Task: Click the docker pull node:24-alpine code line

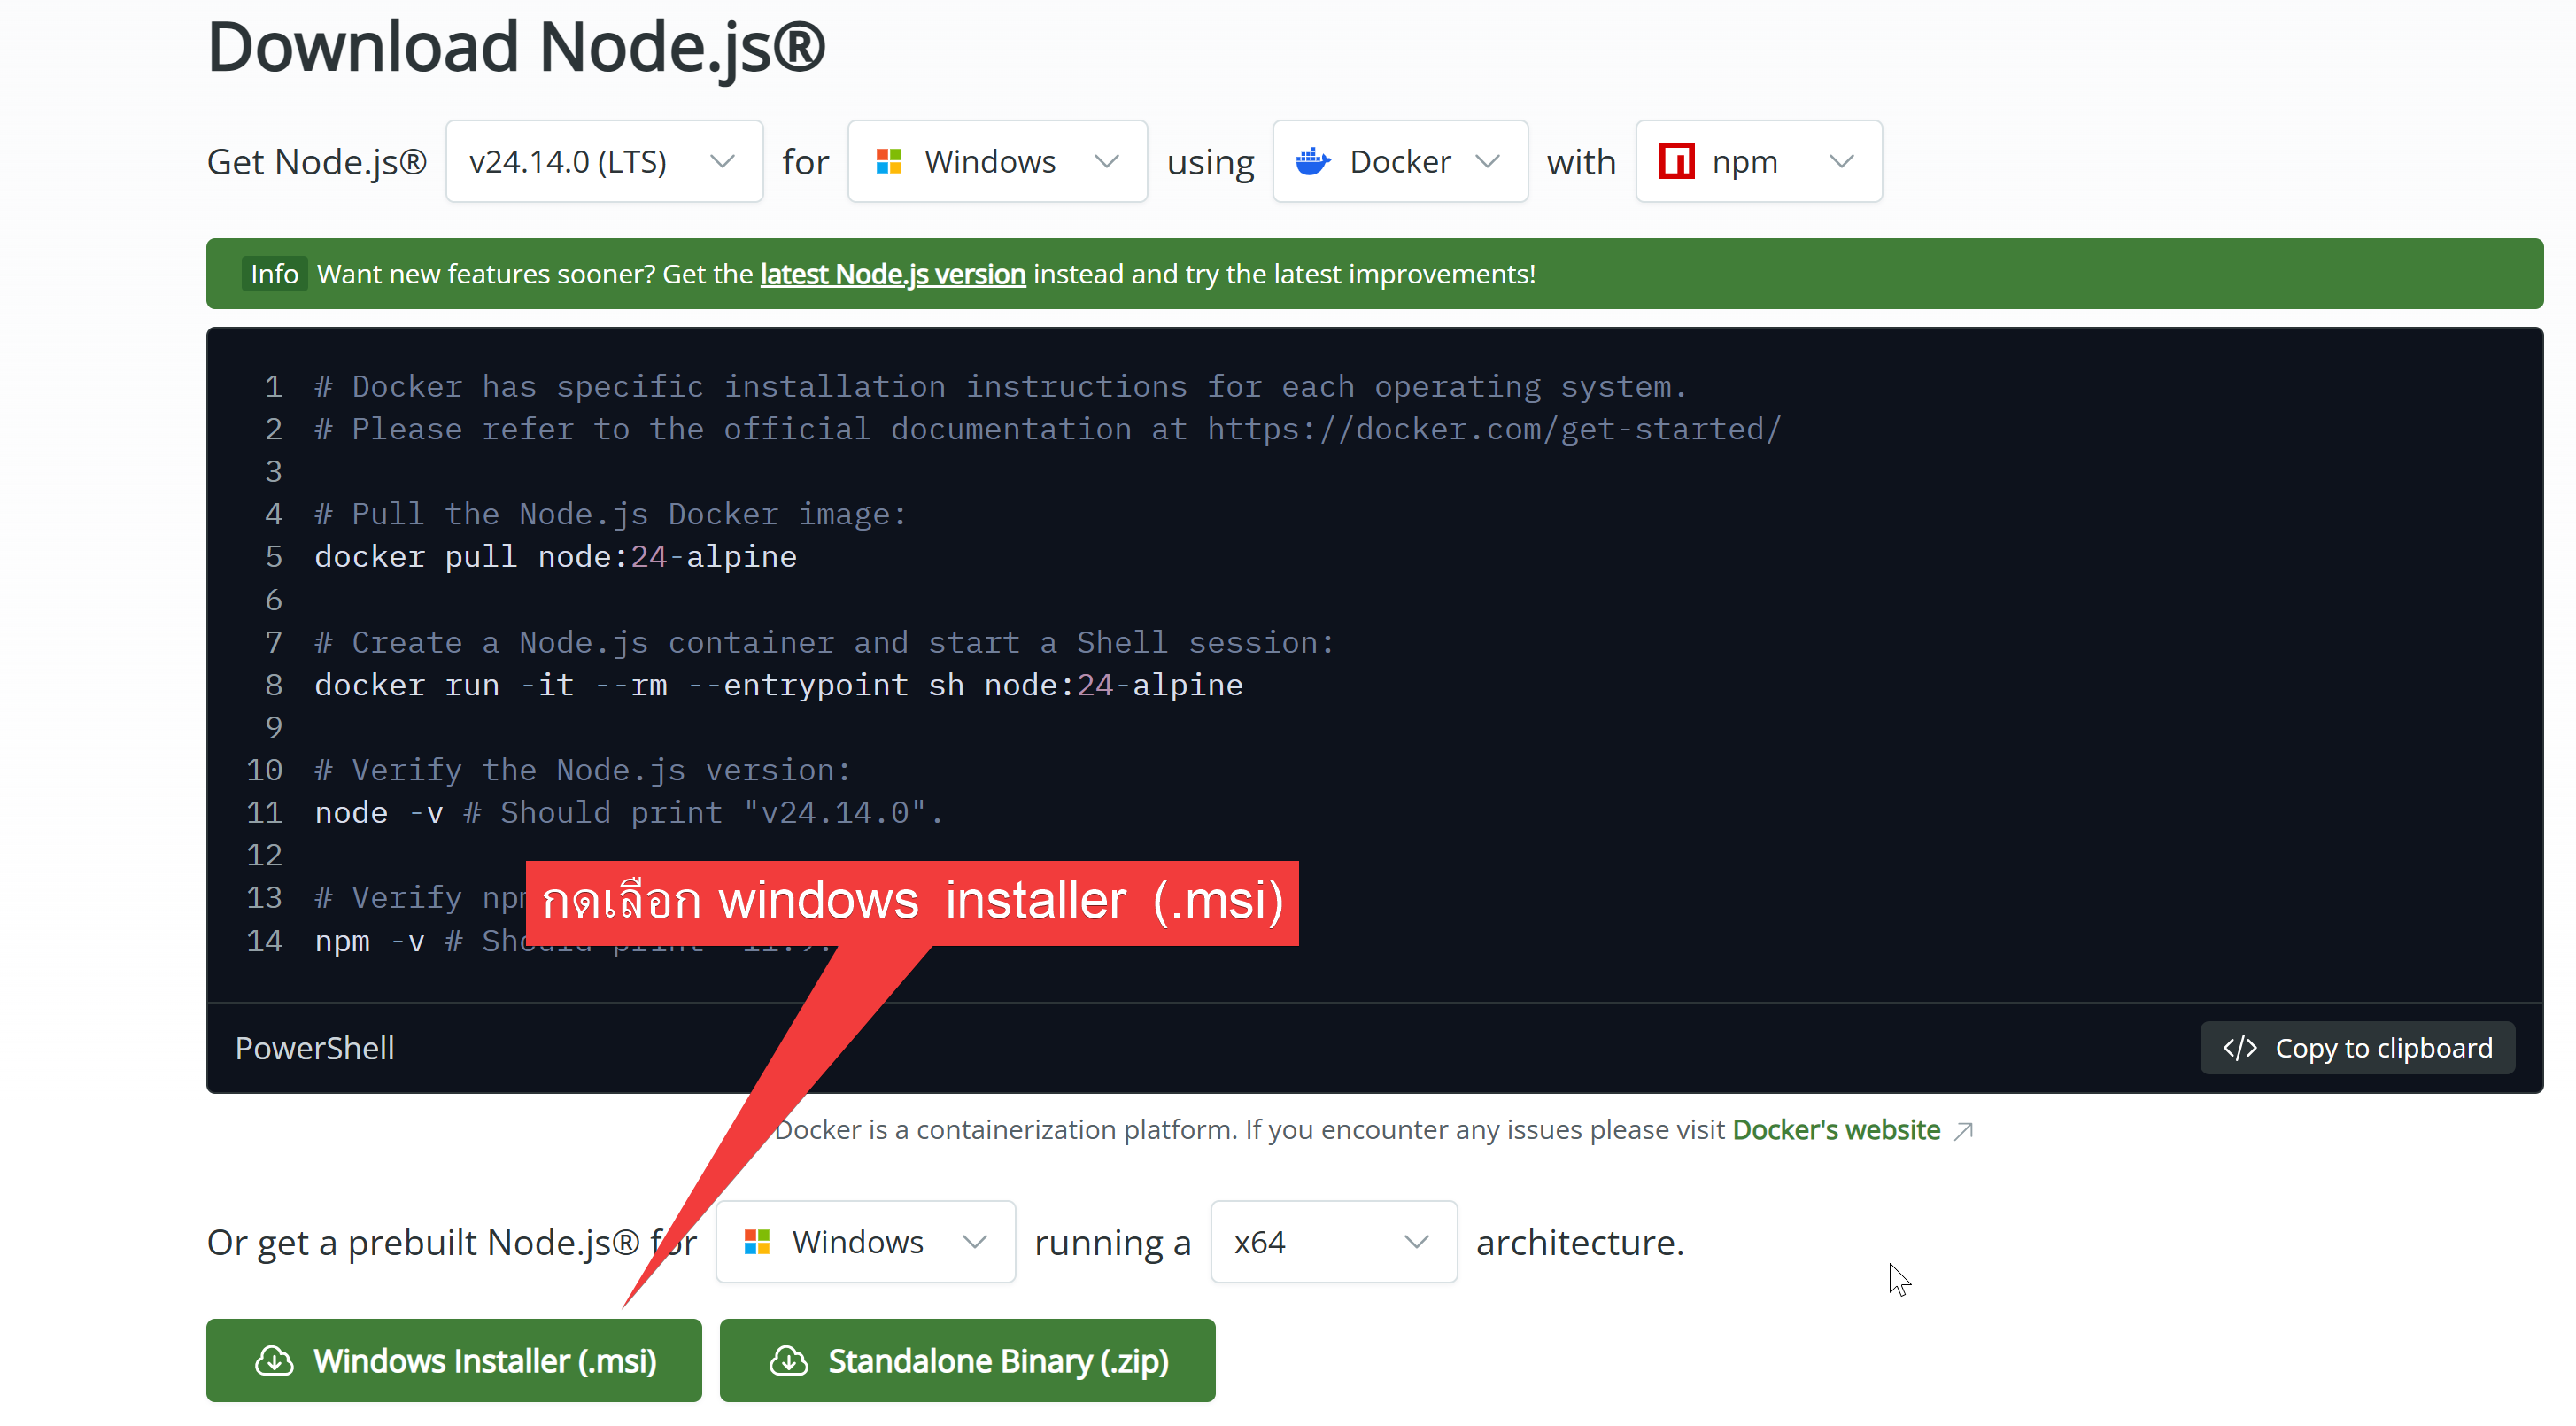Action: pyautogui.click(x=555, y=557)
